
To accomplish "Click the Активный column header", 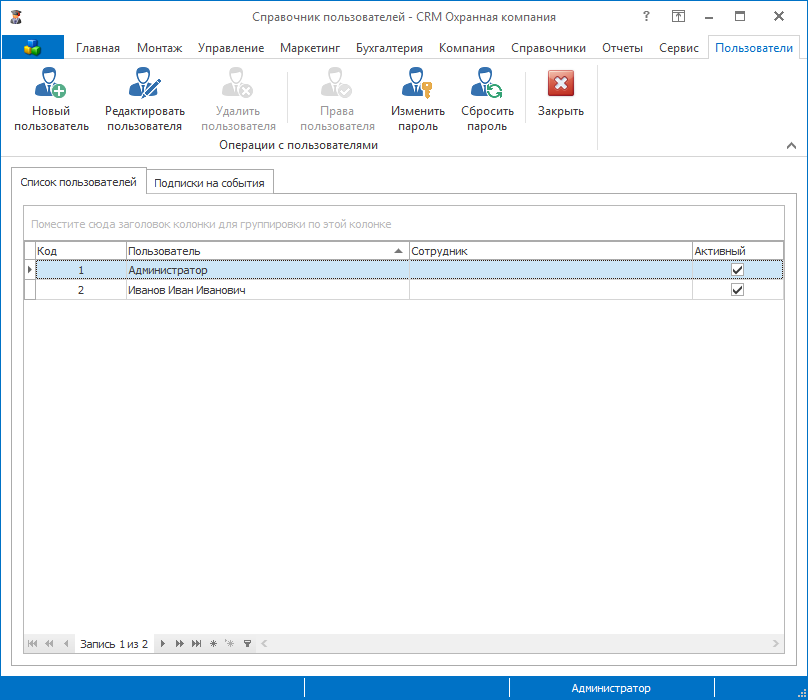I will coord(737,251).
